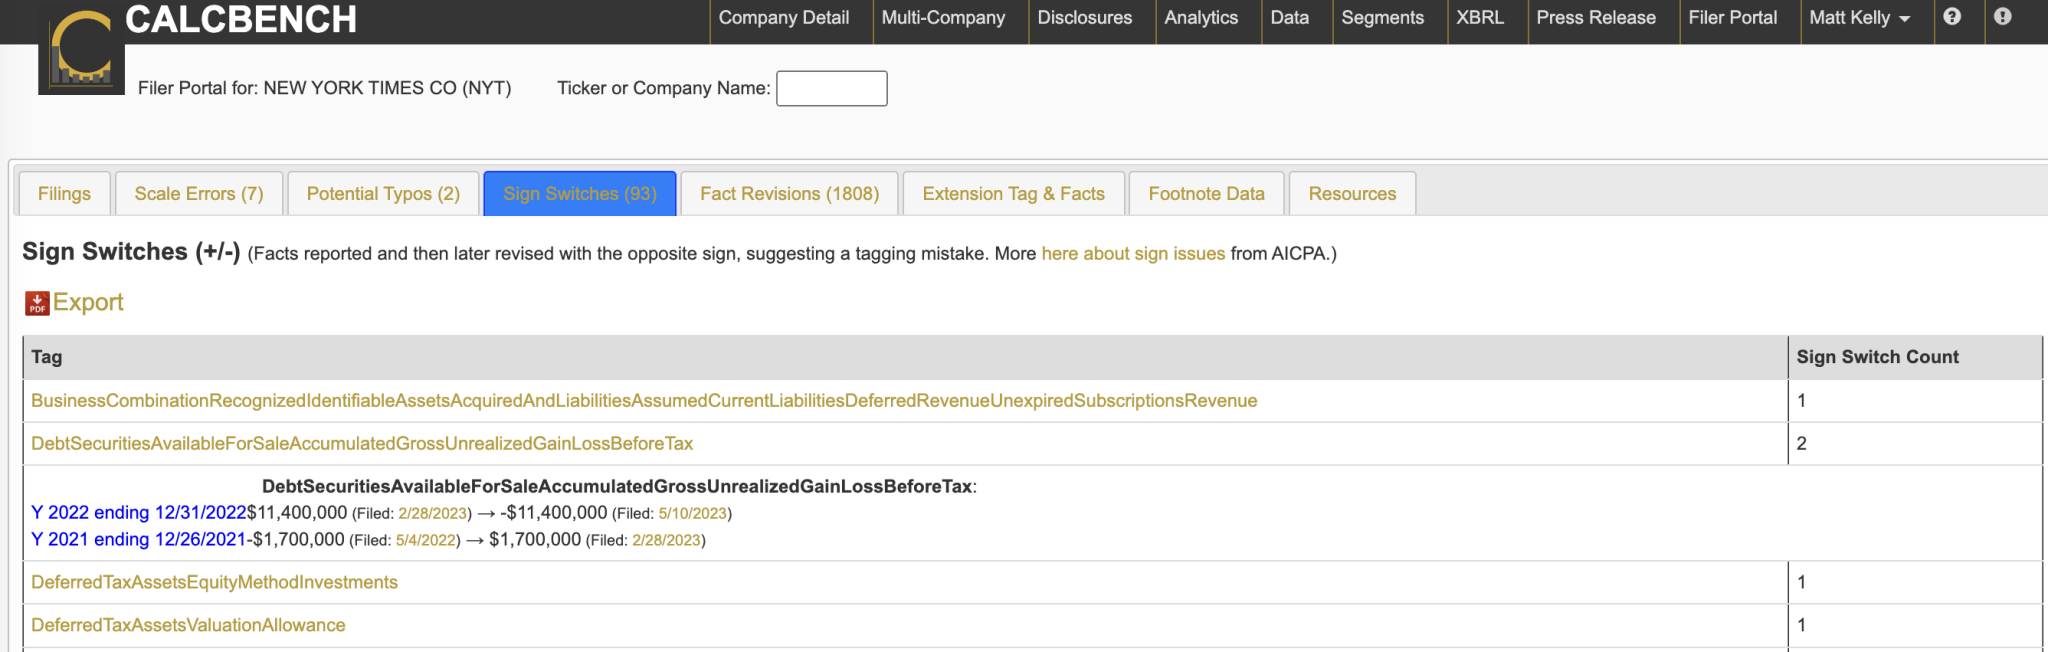Click the question mark help icon
Screen dimensions: 2048x652
click(1952, 17)
